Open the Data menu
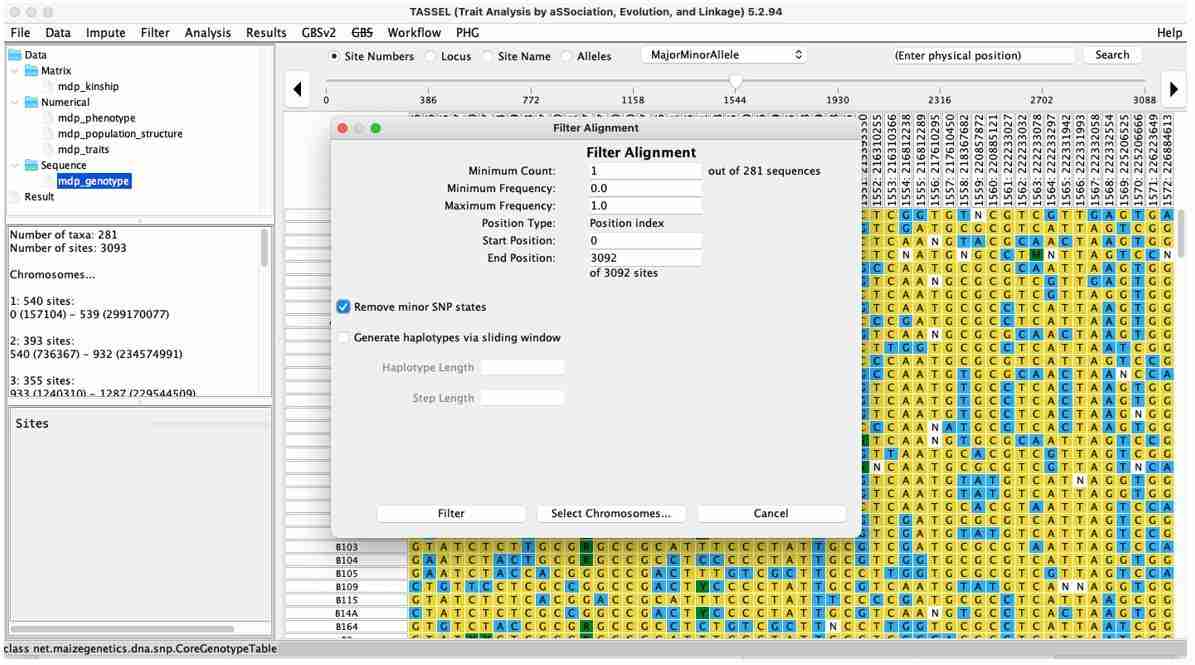Viewport: 1195px width, 665px height. tap(58, 33)
